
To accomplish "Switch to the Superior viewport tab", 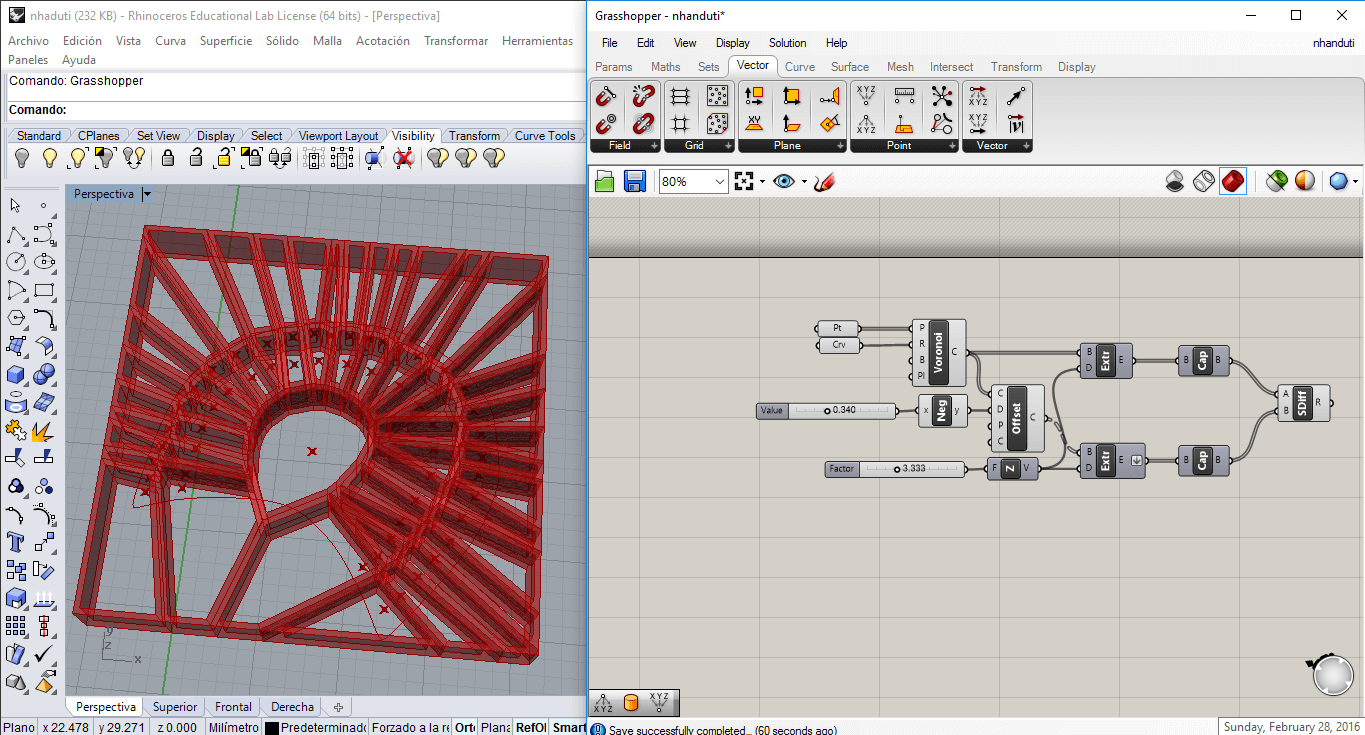I will 175,707.
